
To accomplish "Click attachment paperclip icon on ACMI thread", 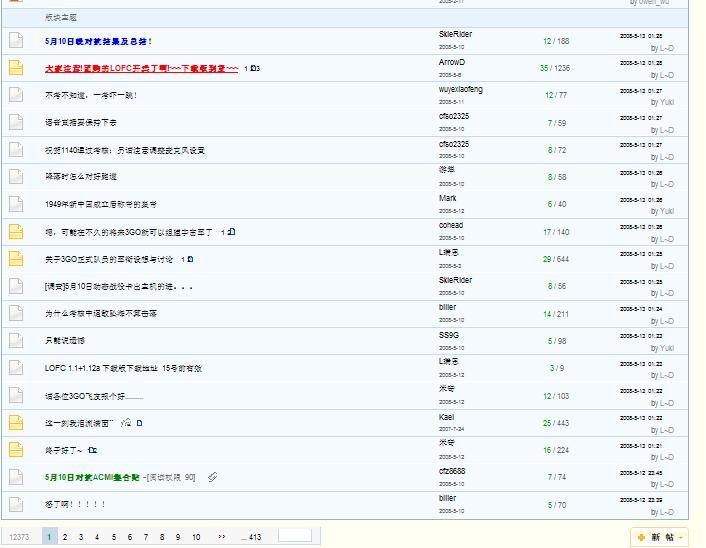I will [213, 477].
